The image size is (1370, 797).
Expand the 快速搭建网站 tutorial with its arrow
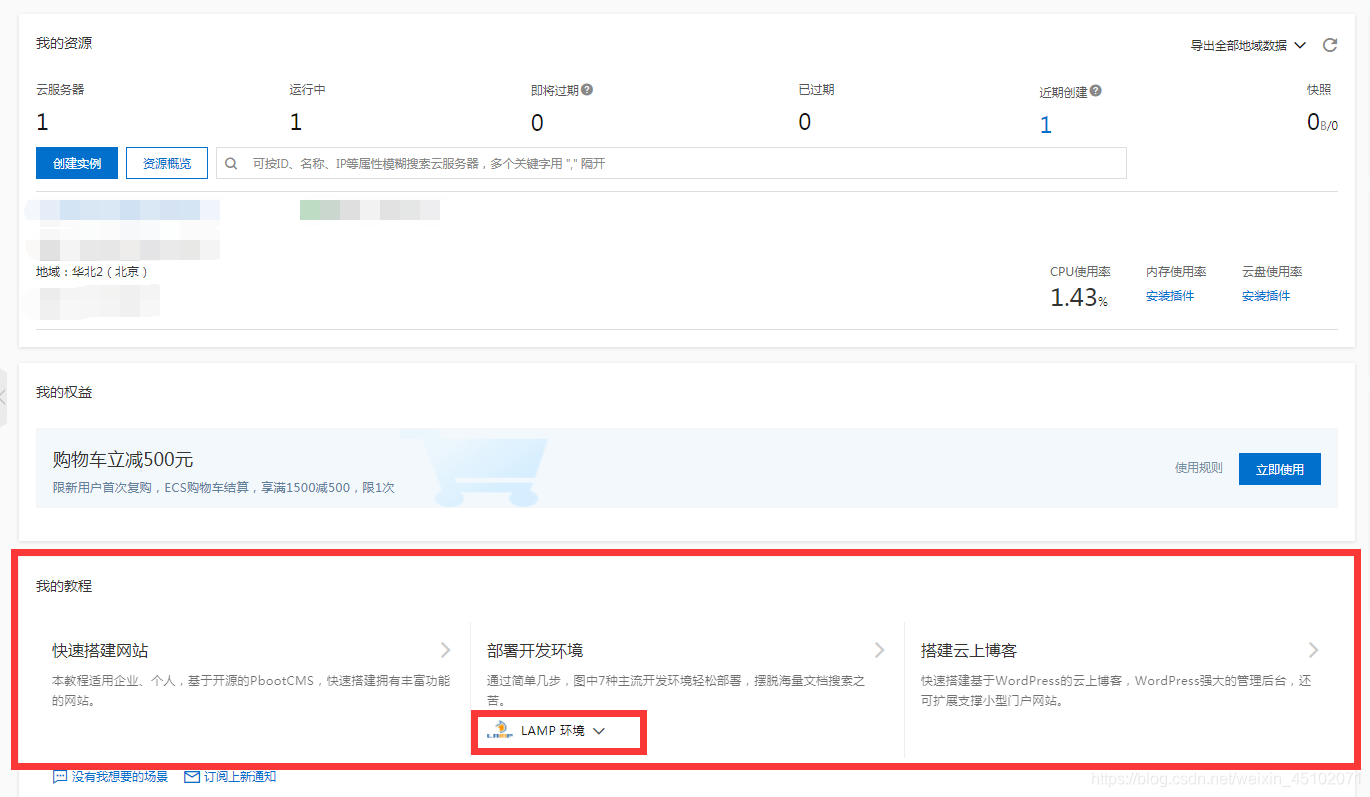pyautogui.click(x=446, y=650)
